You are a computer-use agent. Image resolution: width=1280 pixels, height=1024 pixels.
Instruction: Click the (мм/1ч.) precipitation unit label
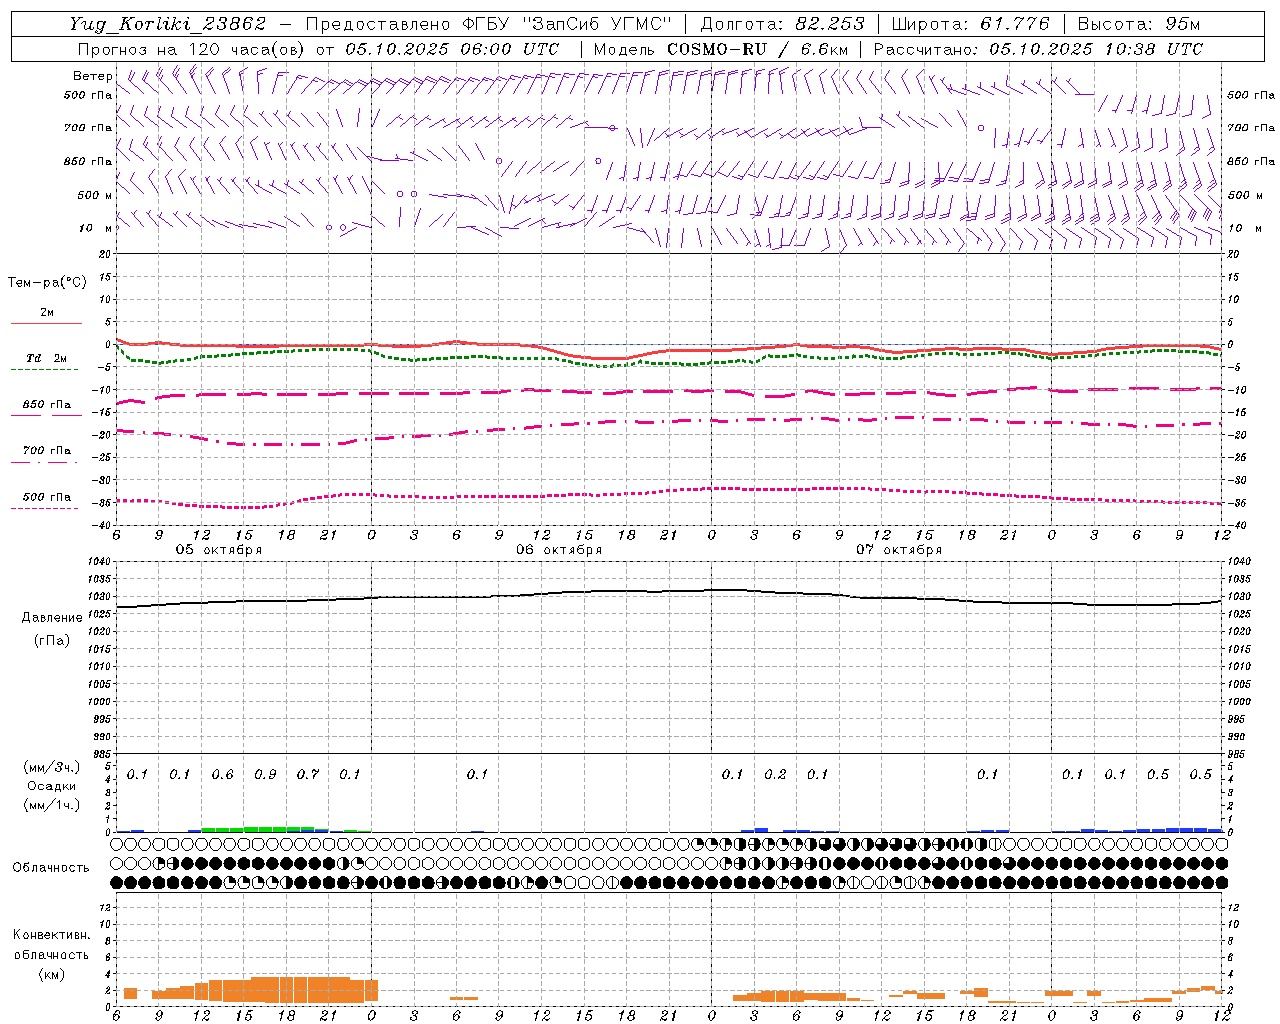pos(52,805)
